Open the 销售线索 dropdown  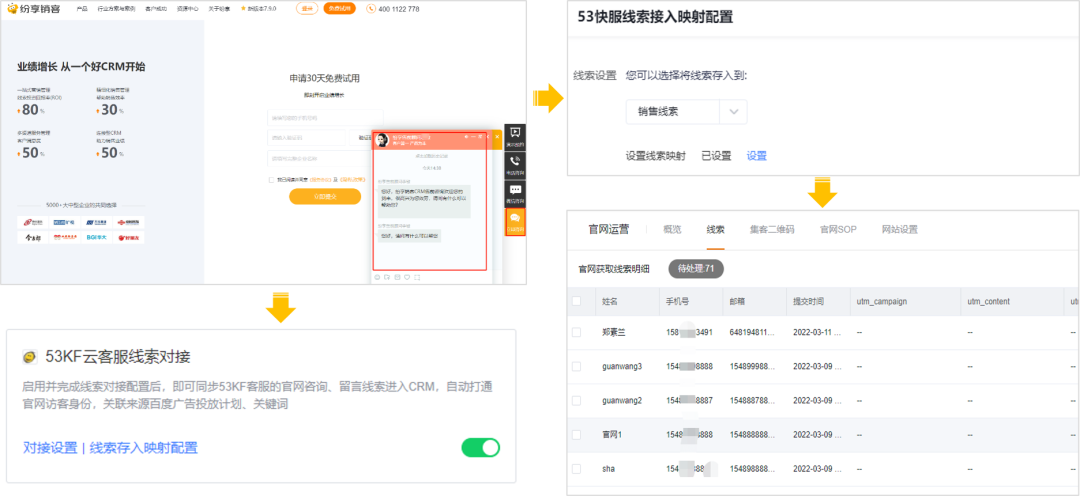tap(686, 112)
